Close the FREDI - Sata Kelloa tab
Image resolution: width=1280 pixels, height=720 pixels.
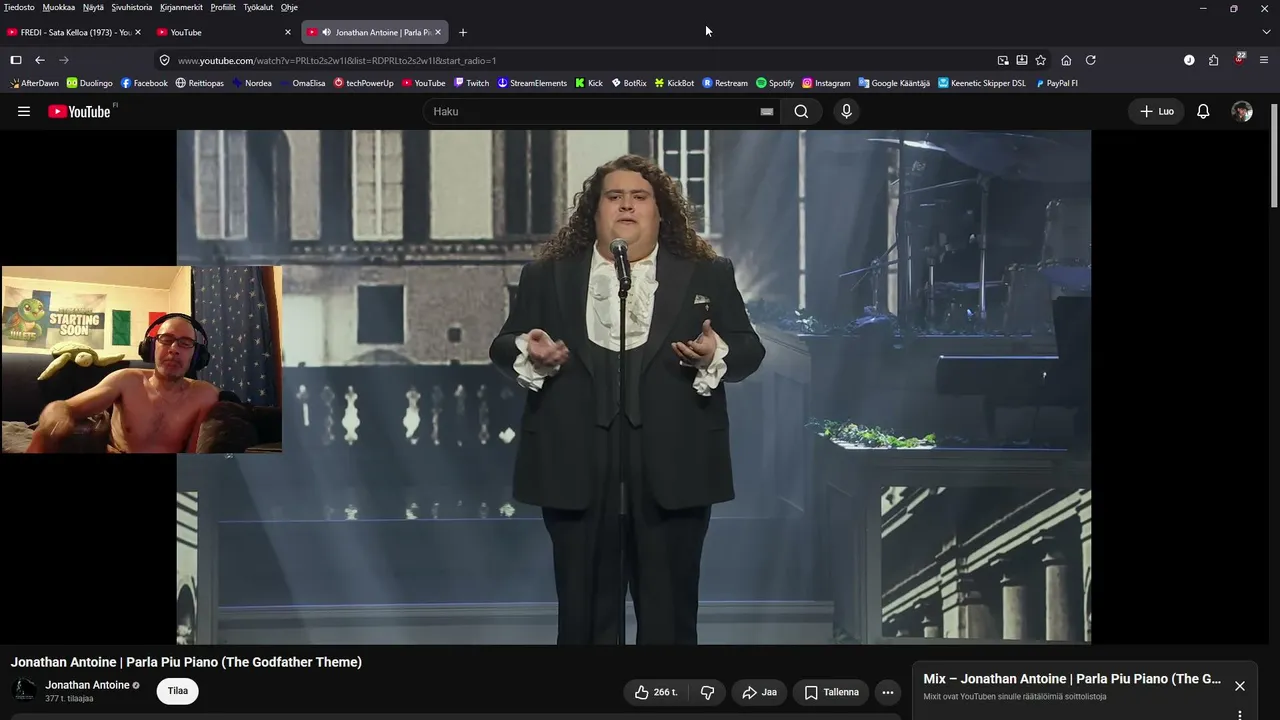(x=137, y=32)
